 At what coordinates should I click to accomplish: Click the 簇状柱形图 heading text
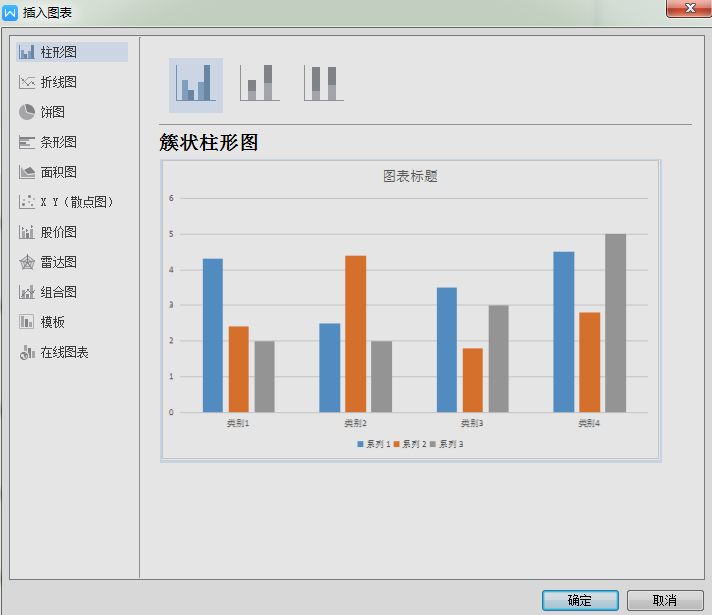click(208, 143)
